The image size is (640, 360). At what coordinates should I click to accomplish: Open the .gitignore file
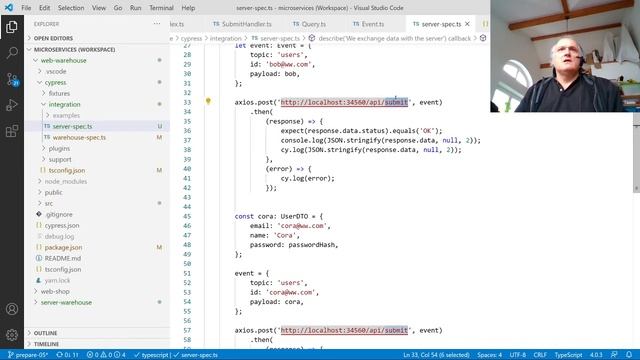tap(97, 215)
